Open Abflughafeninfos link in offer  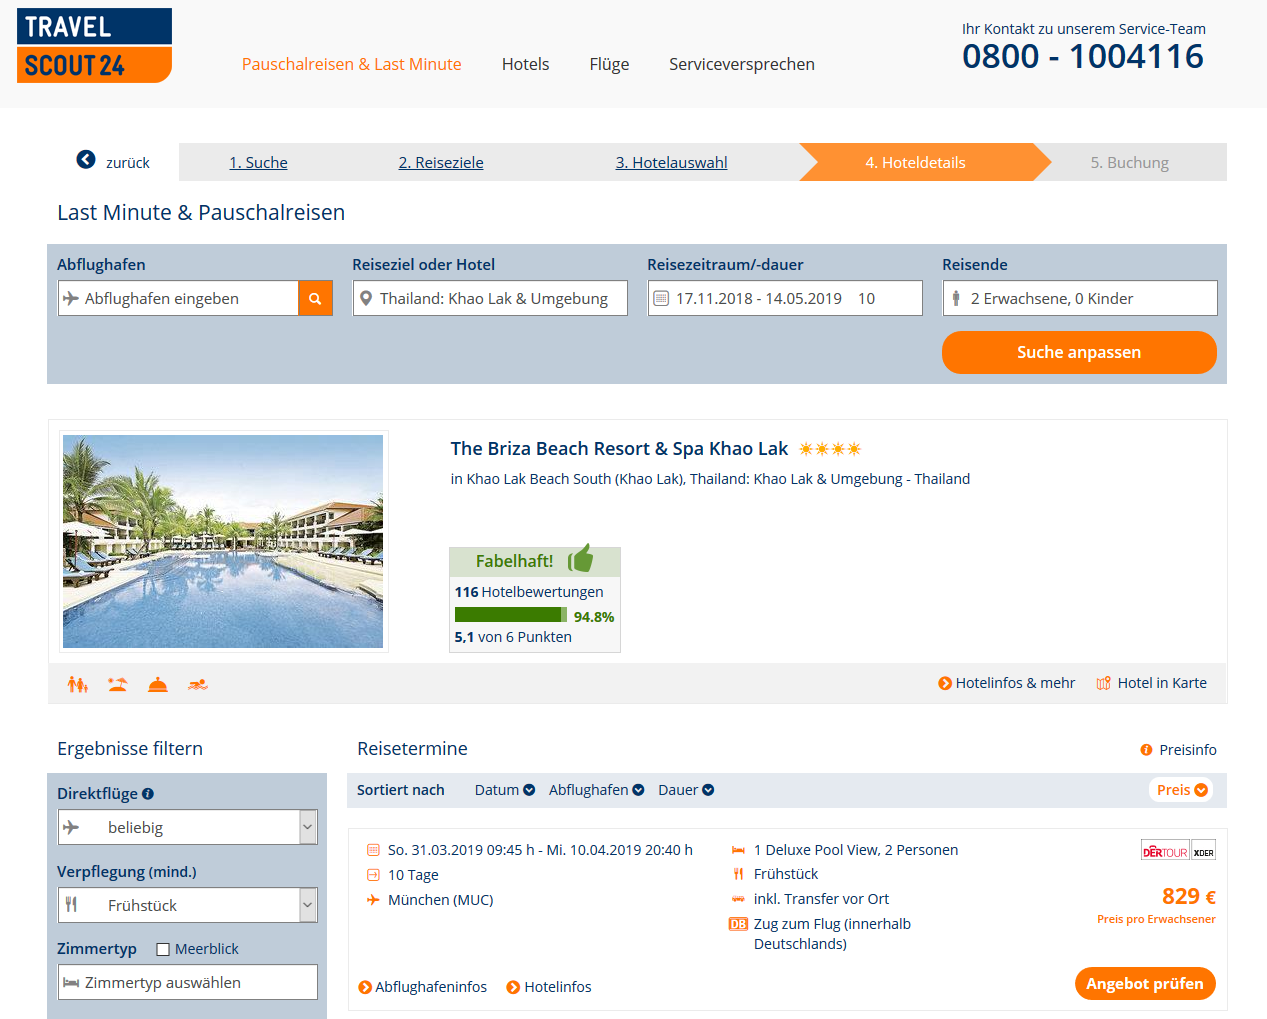[422, 987]
